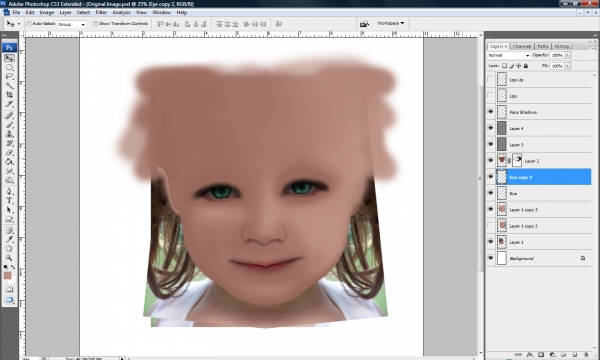Open the Normal blend mode dropdown
The height and width of the screenshot is (360, 600).
coord(509,55)
